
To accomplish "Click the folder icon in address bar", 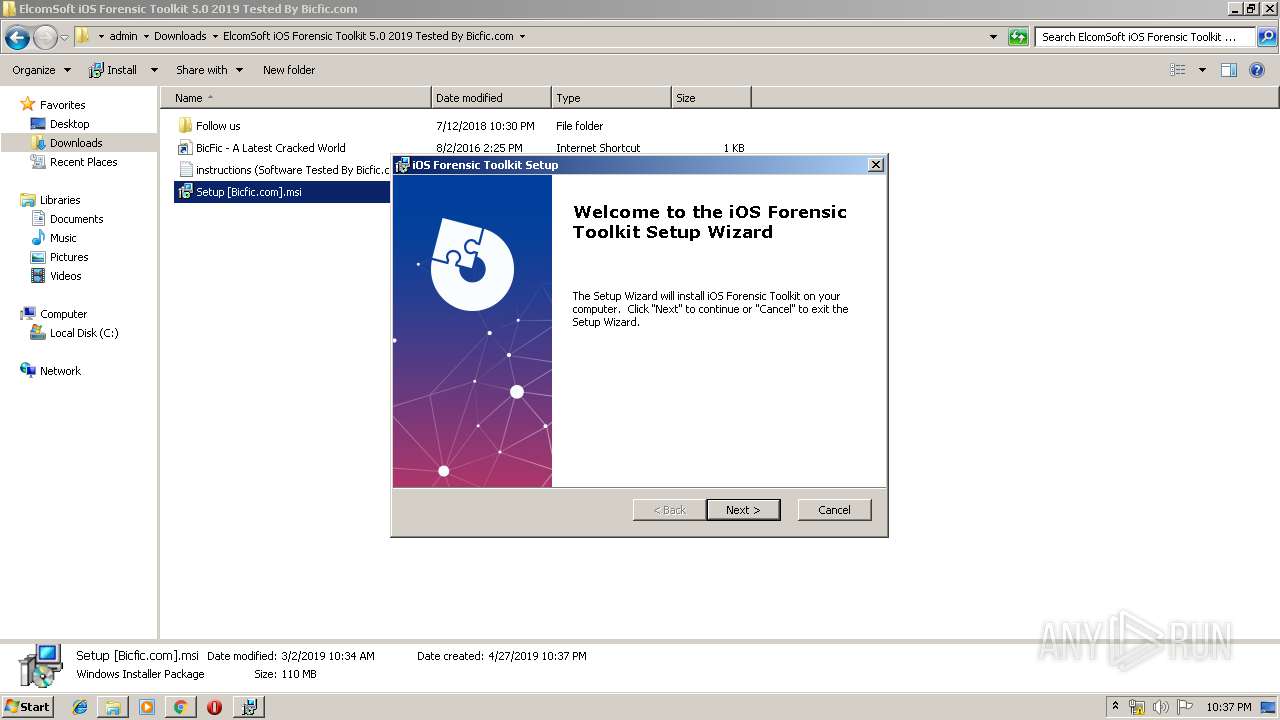I will click(83, 37).
